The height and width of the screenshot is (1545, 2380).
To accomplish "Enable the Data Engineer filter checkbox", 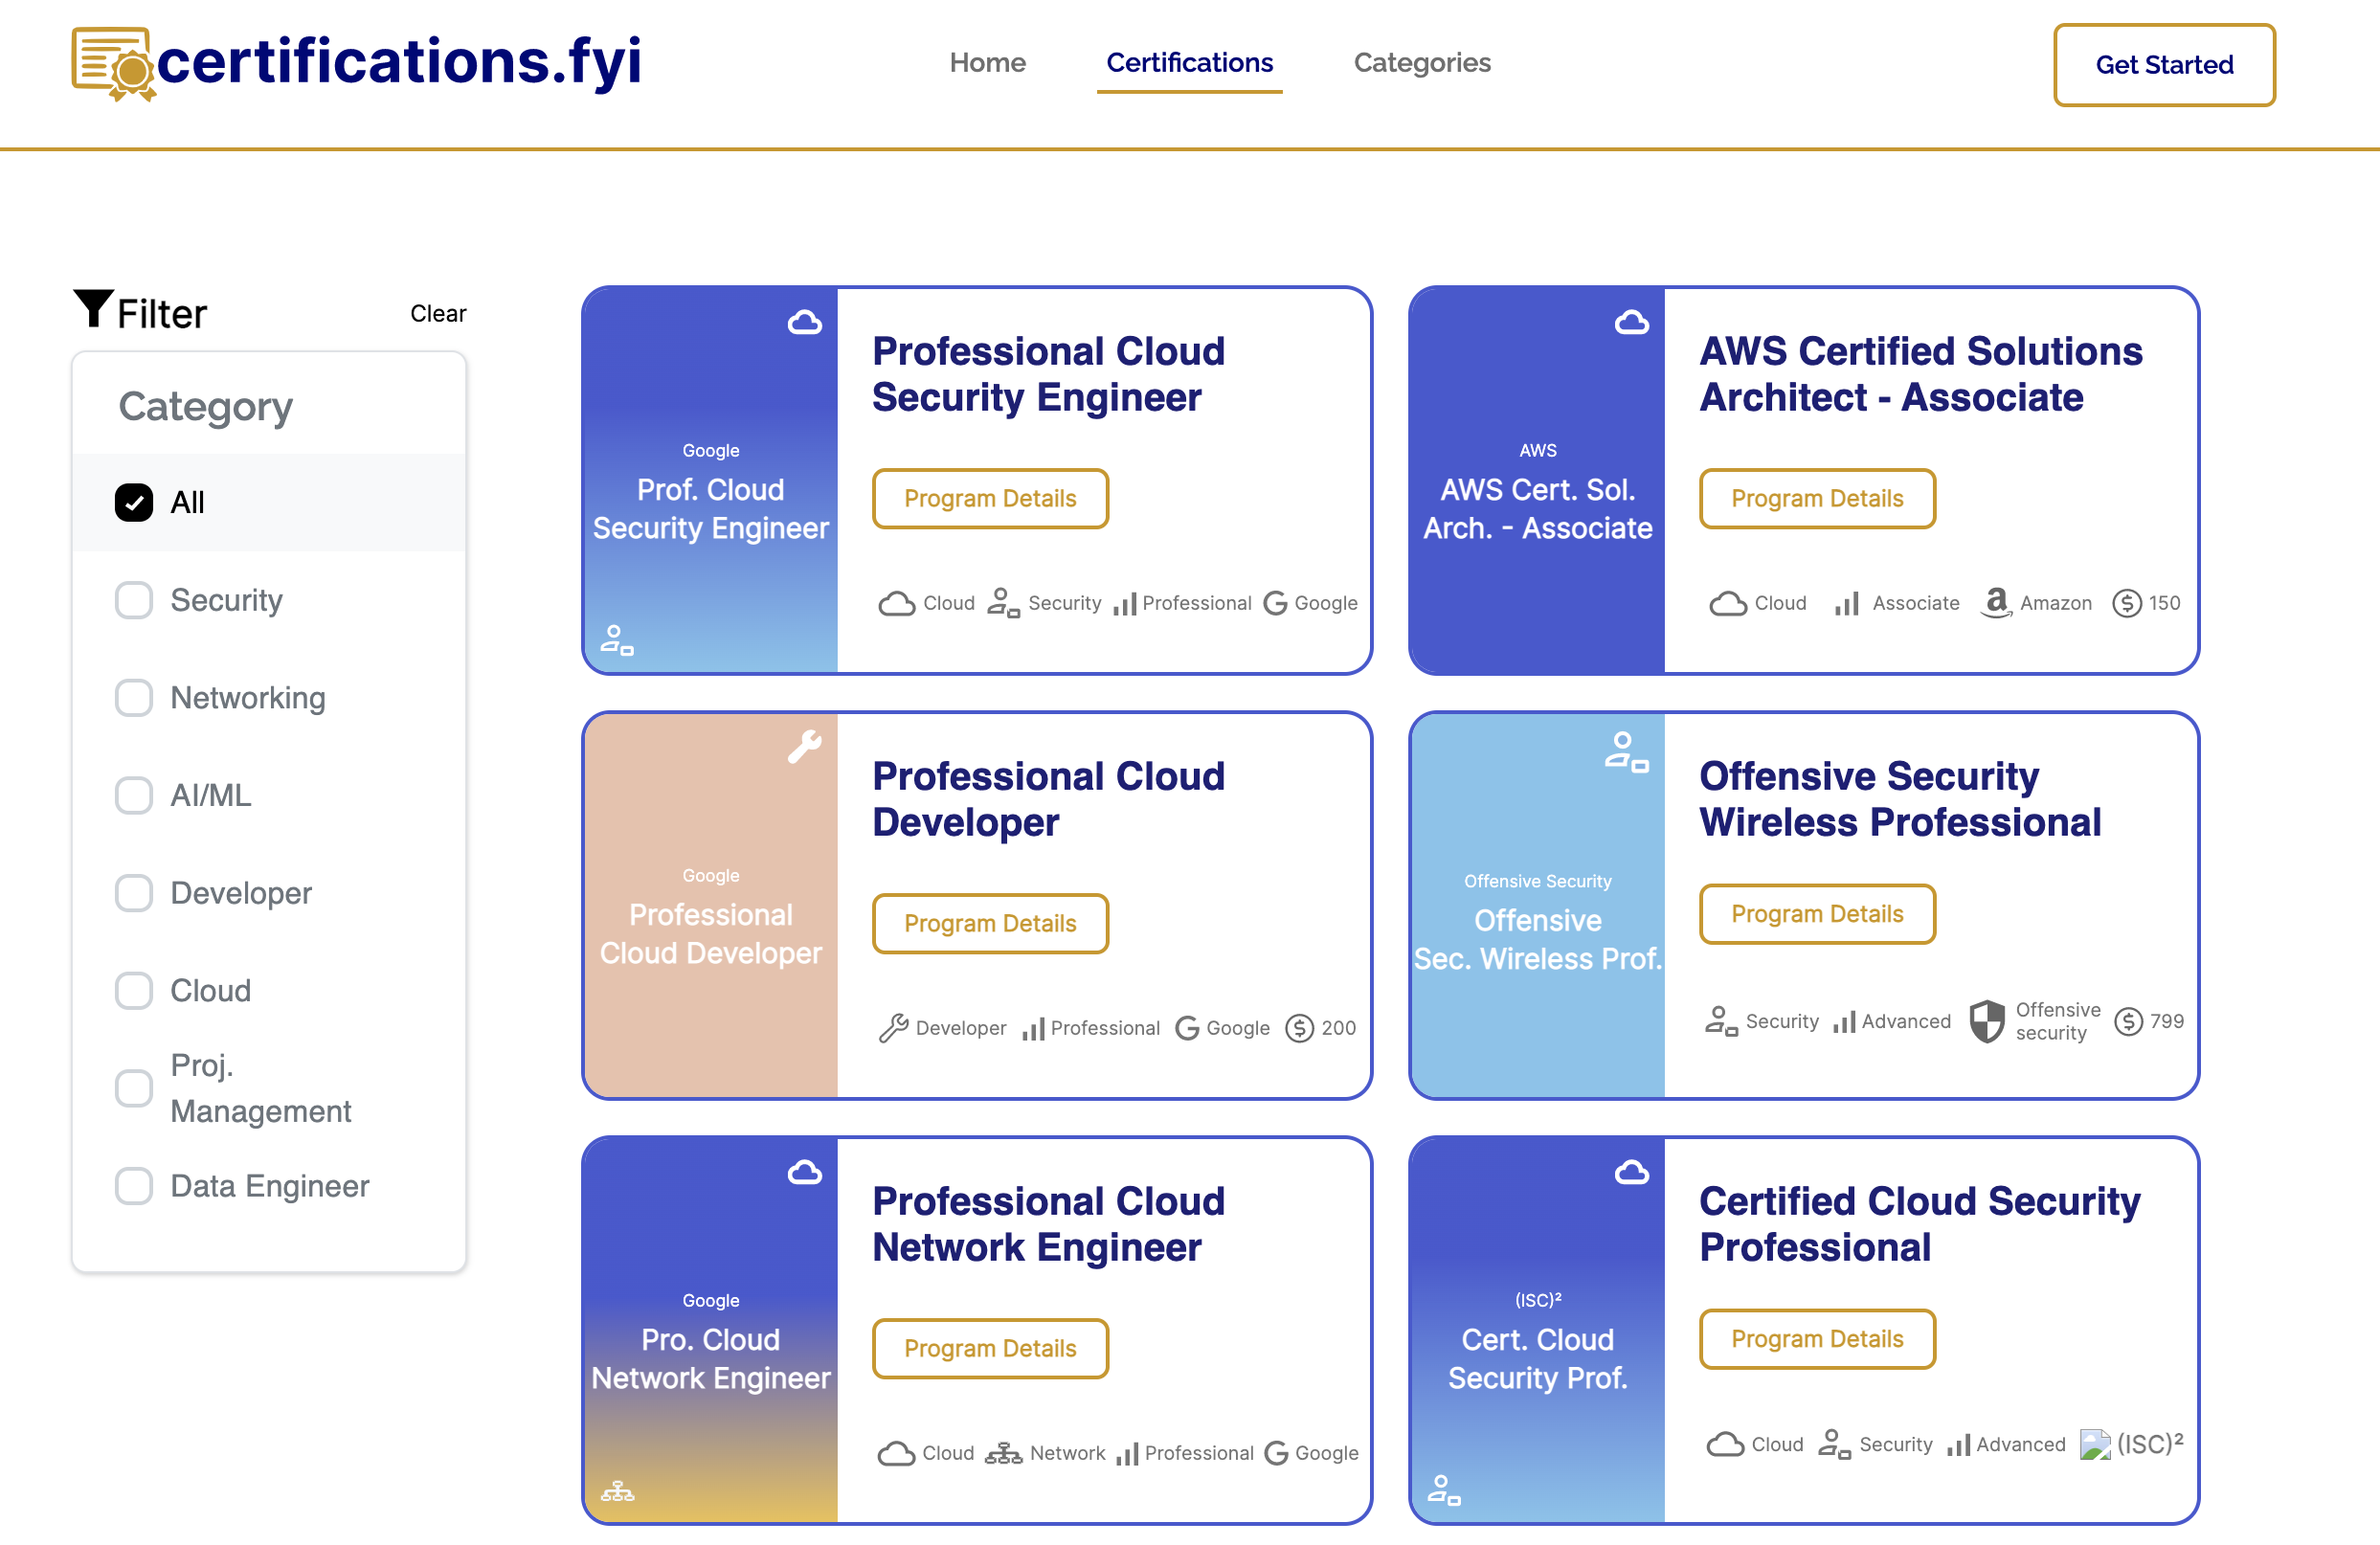I will (x=134, y=1186).
